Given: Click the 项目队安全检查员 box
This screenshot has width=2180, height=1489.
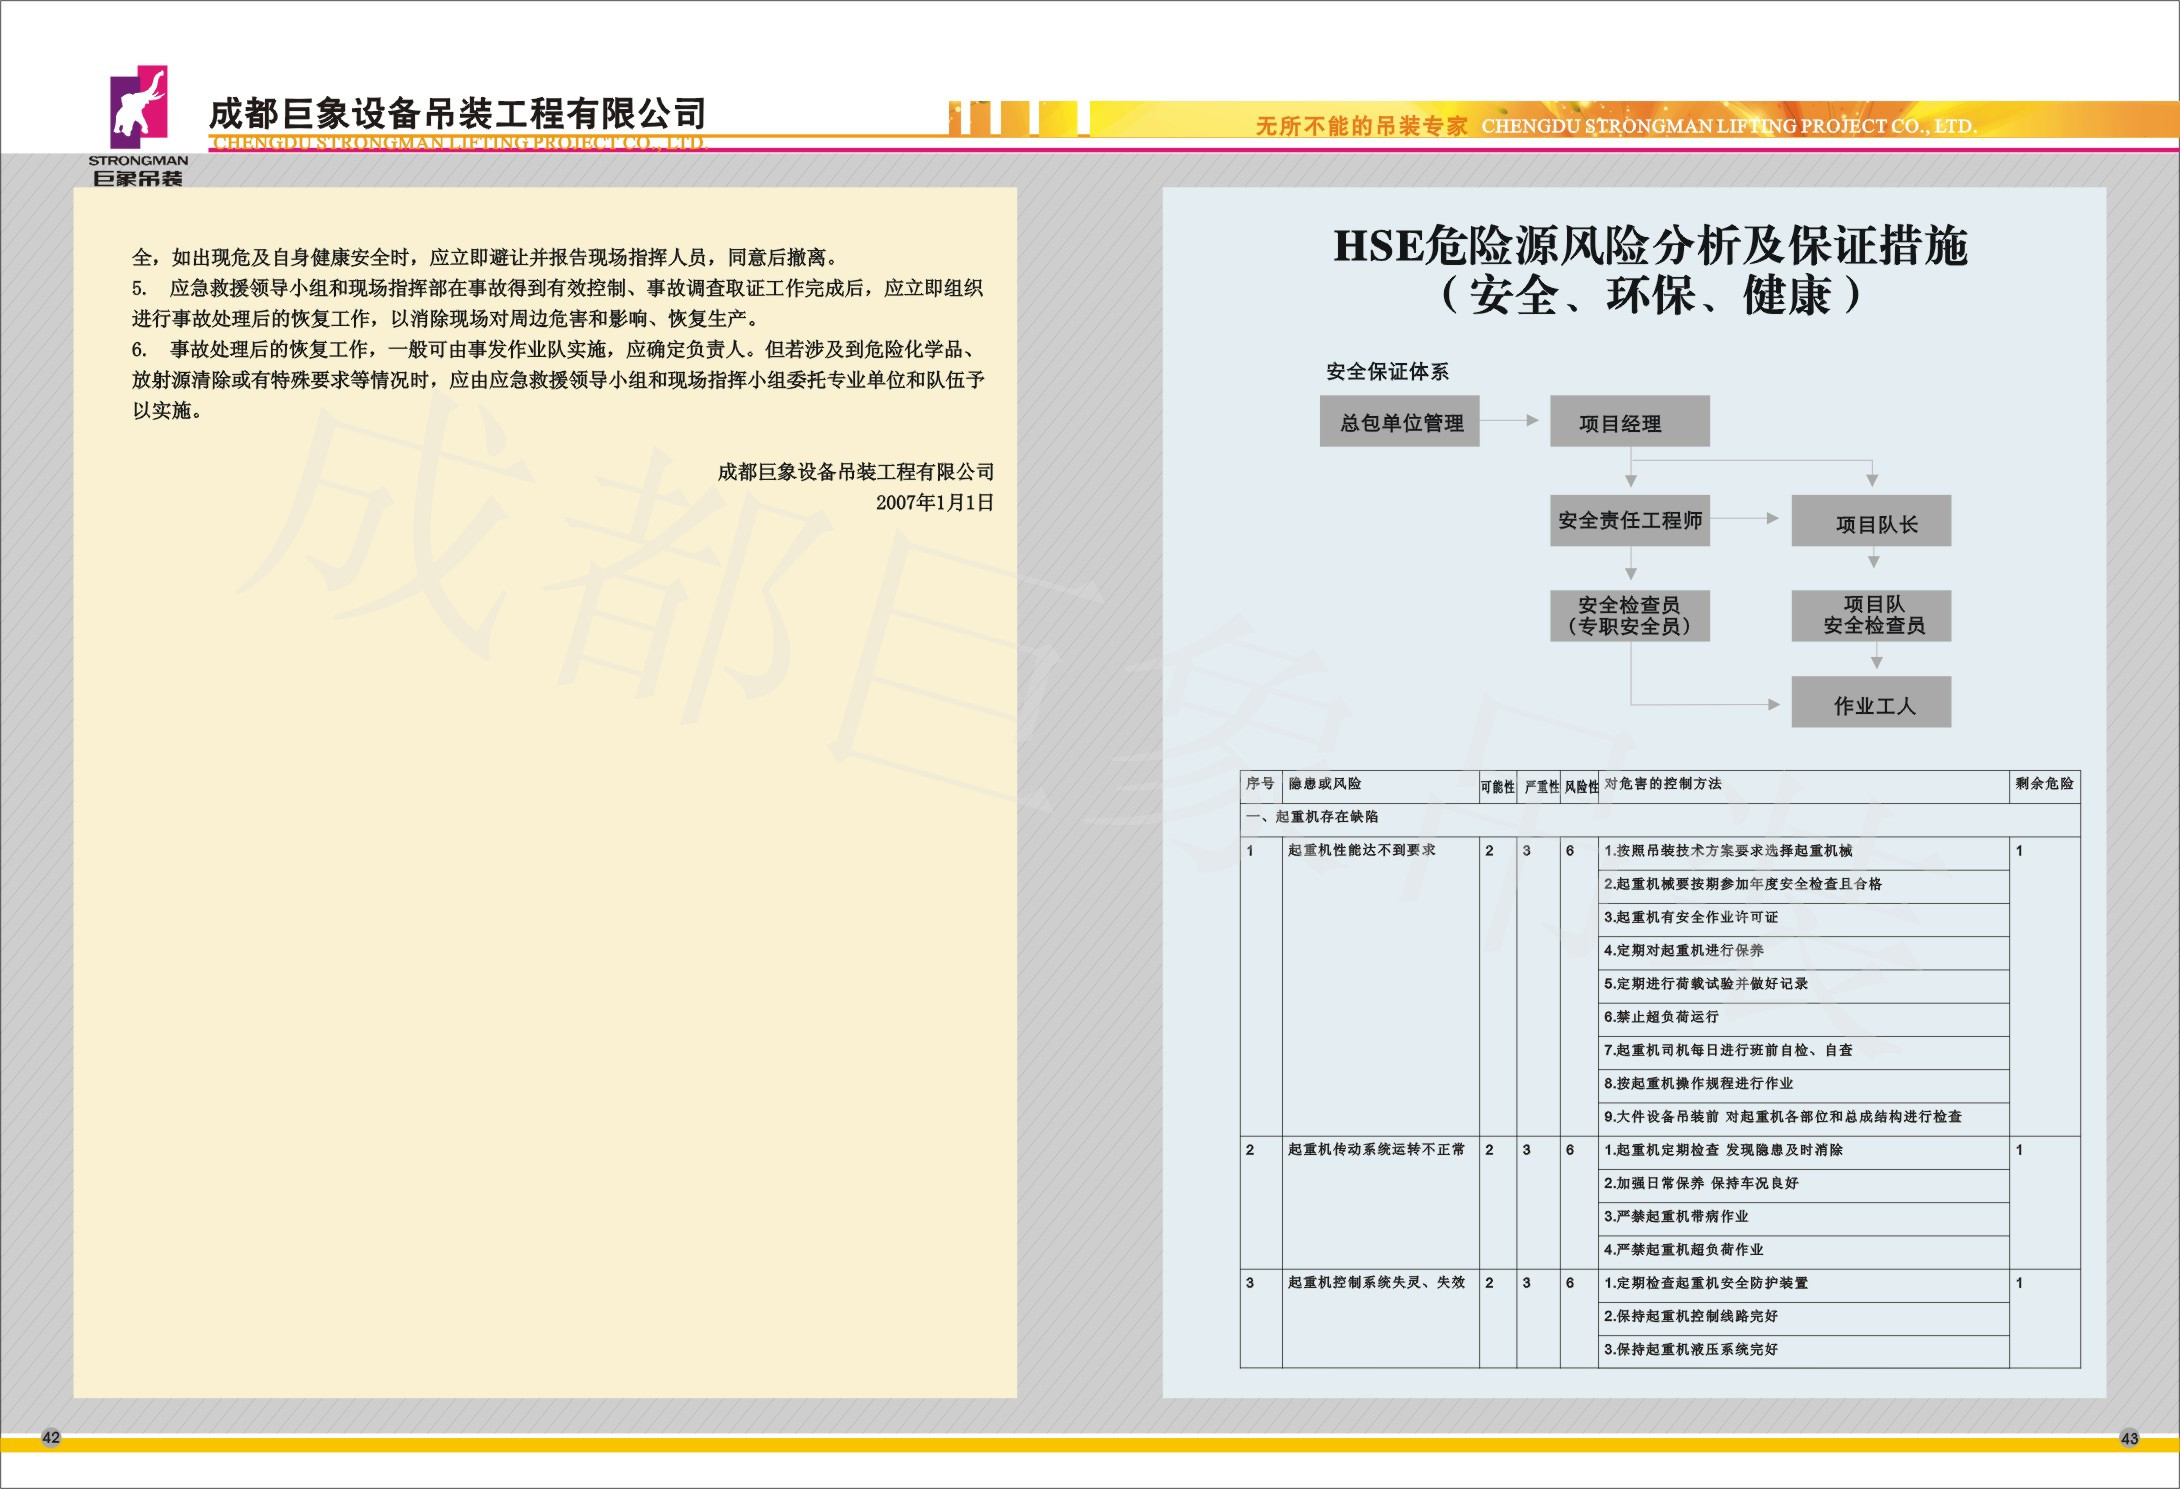Looking at the screenshot, I should click(x=1870, y=615).
